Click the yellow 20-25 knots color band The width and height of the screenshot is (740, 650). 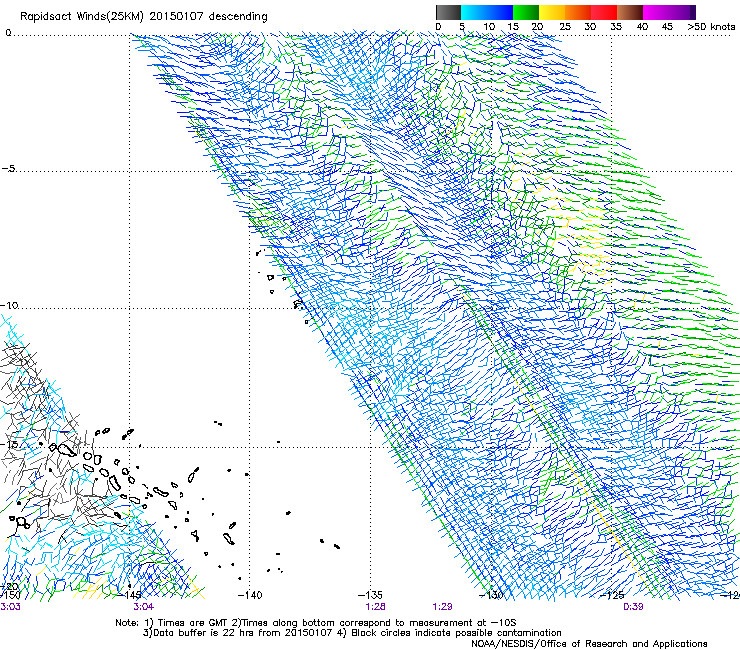coord(552,12)
